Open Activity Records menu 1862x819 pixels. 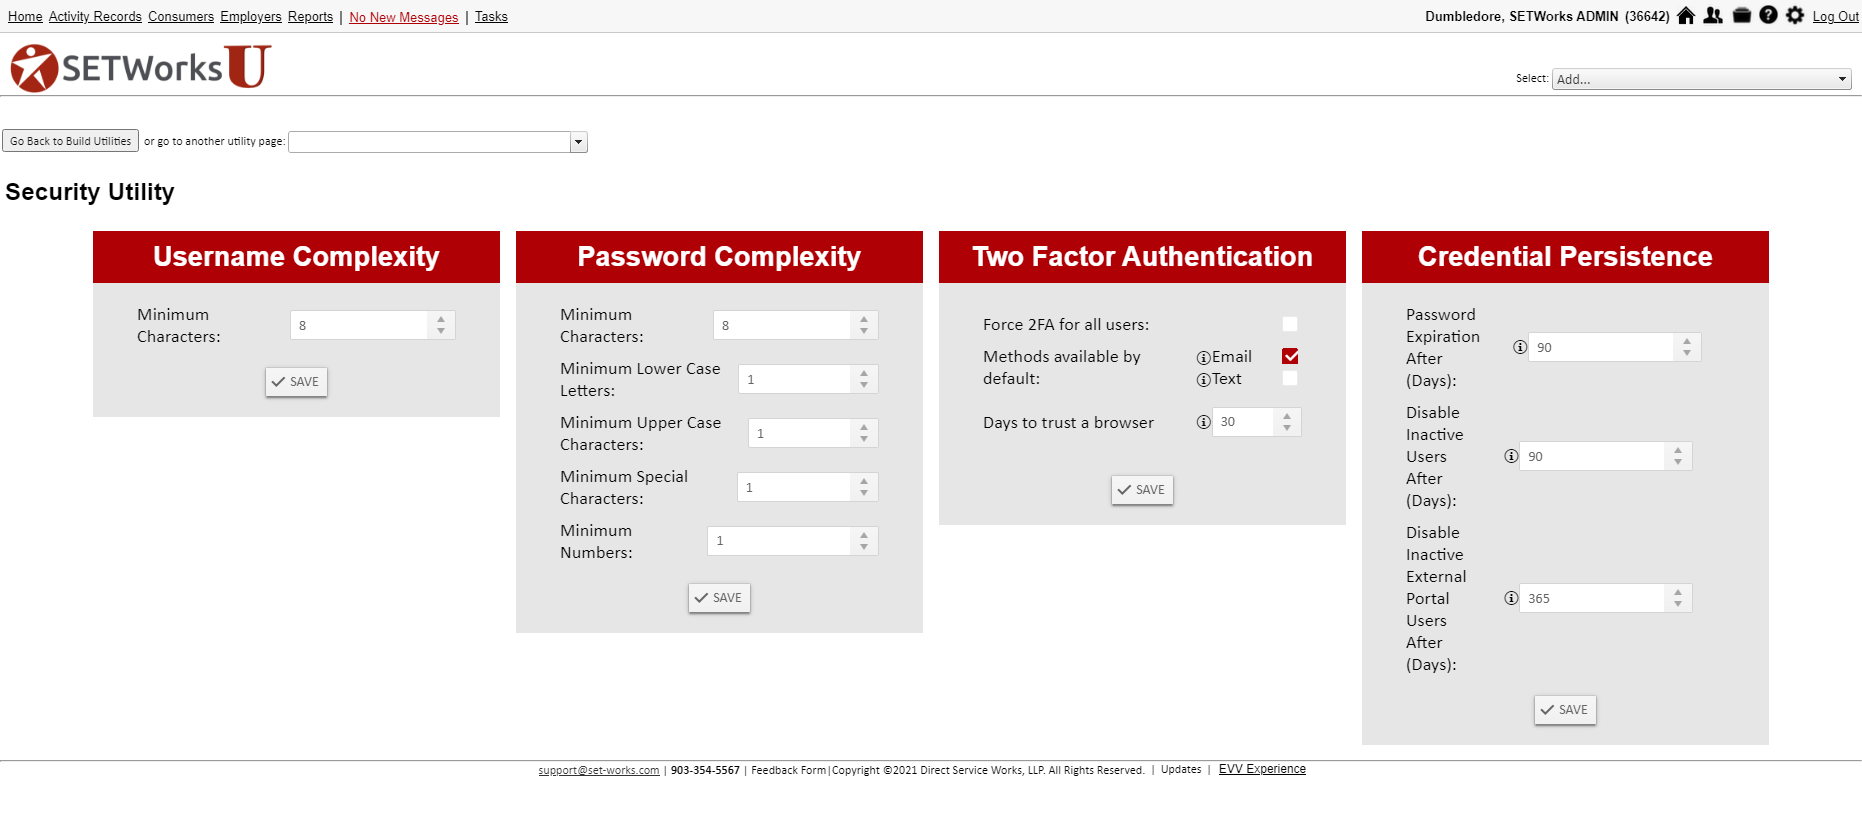95,17
